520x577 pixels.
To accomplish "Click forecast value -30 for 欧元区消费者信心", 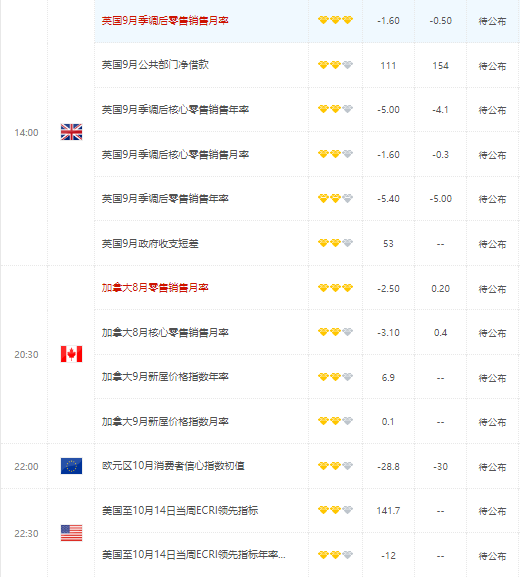I will click(441, 467).
